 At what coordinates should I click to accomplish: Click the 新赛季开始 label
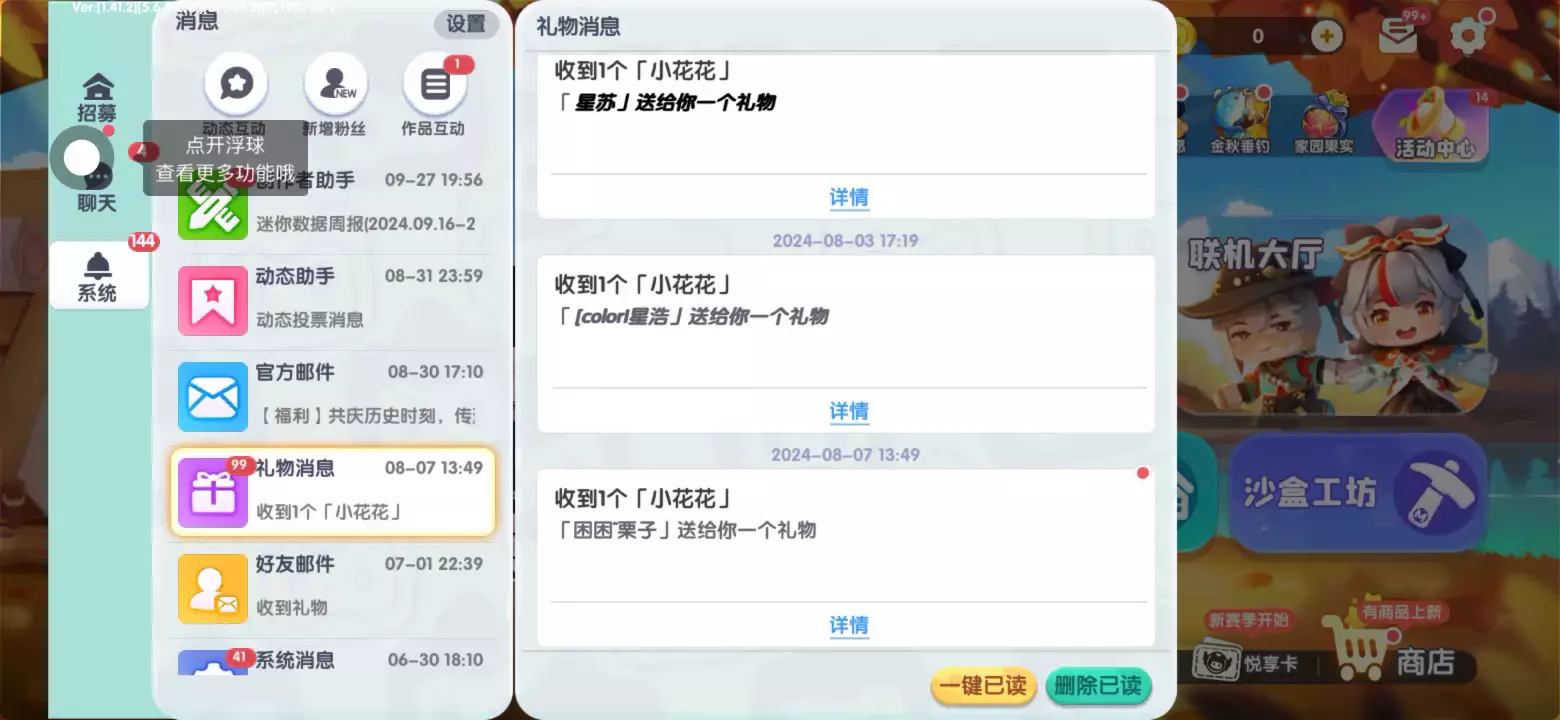pos(1248,620)
